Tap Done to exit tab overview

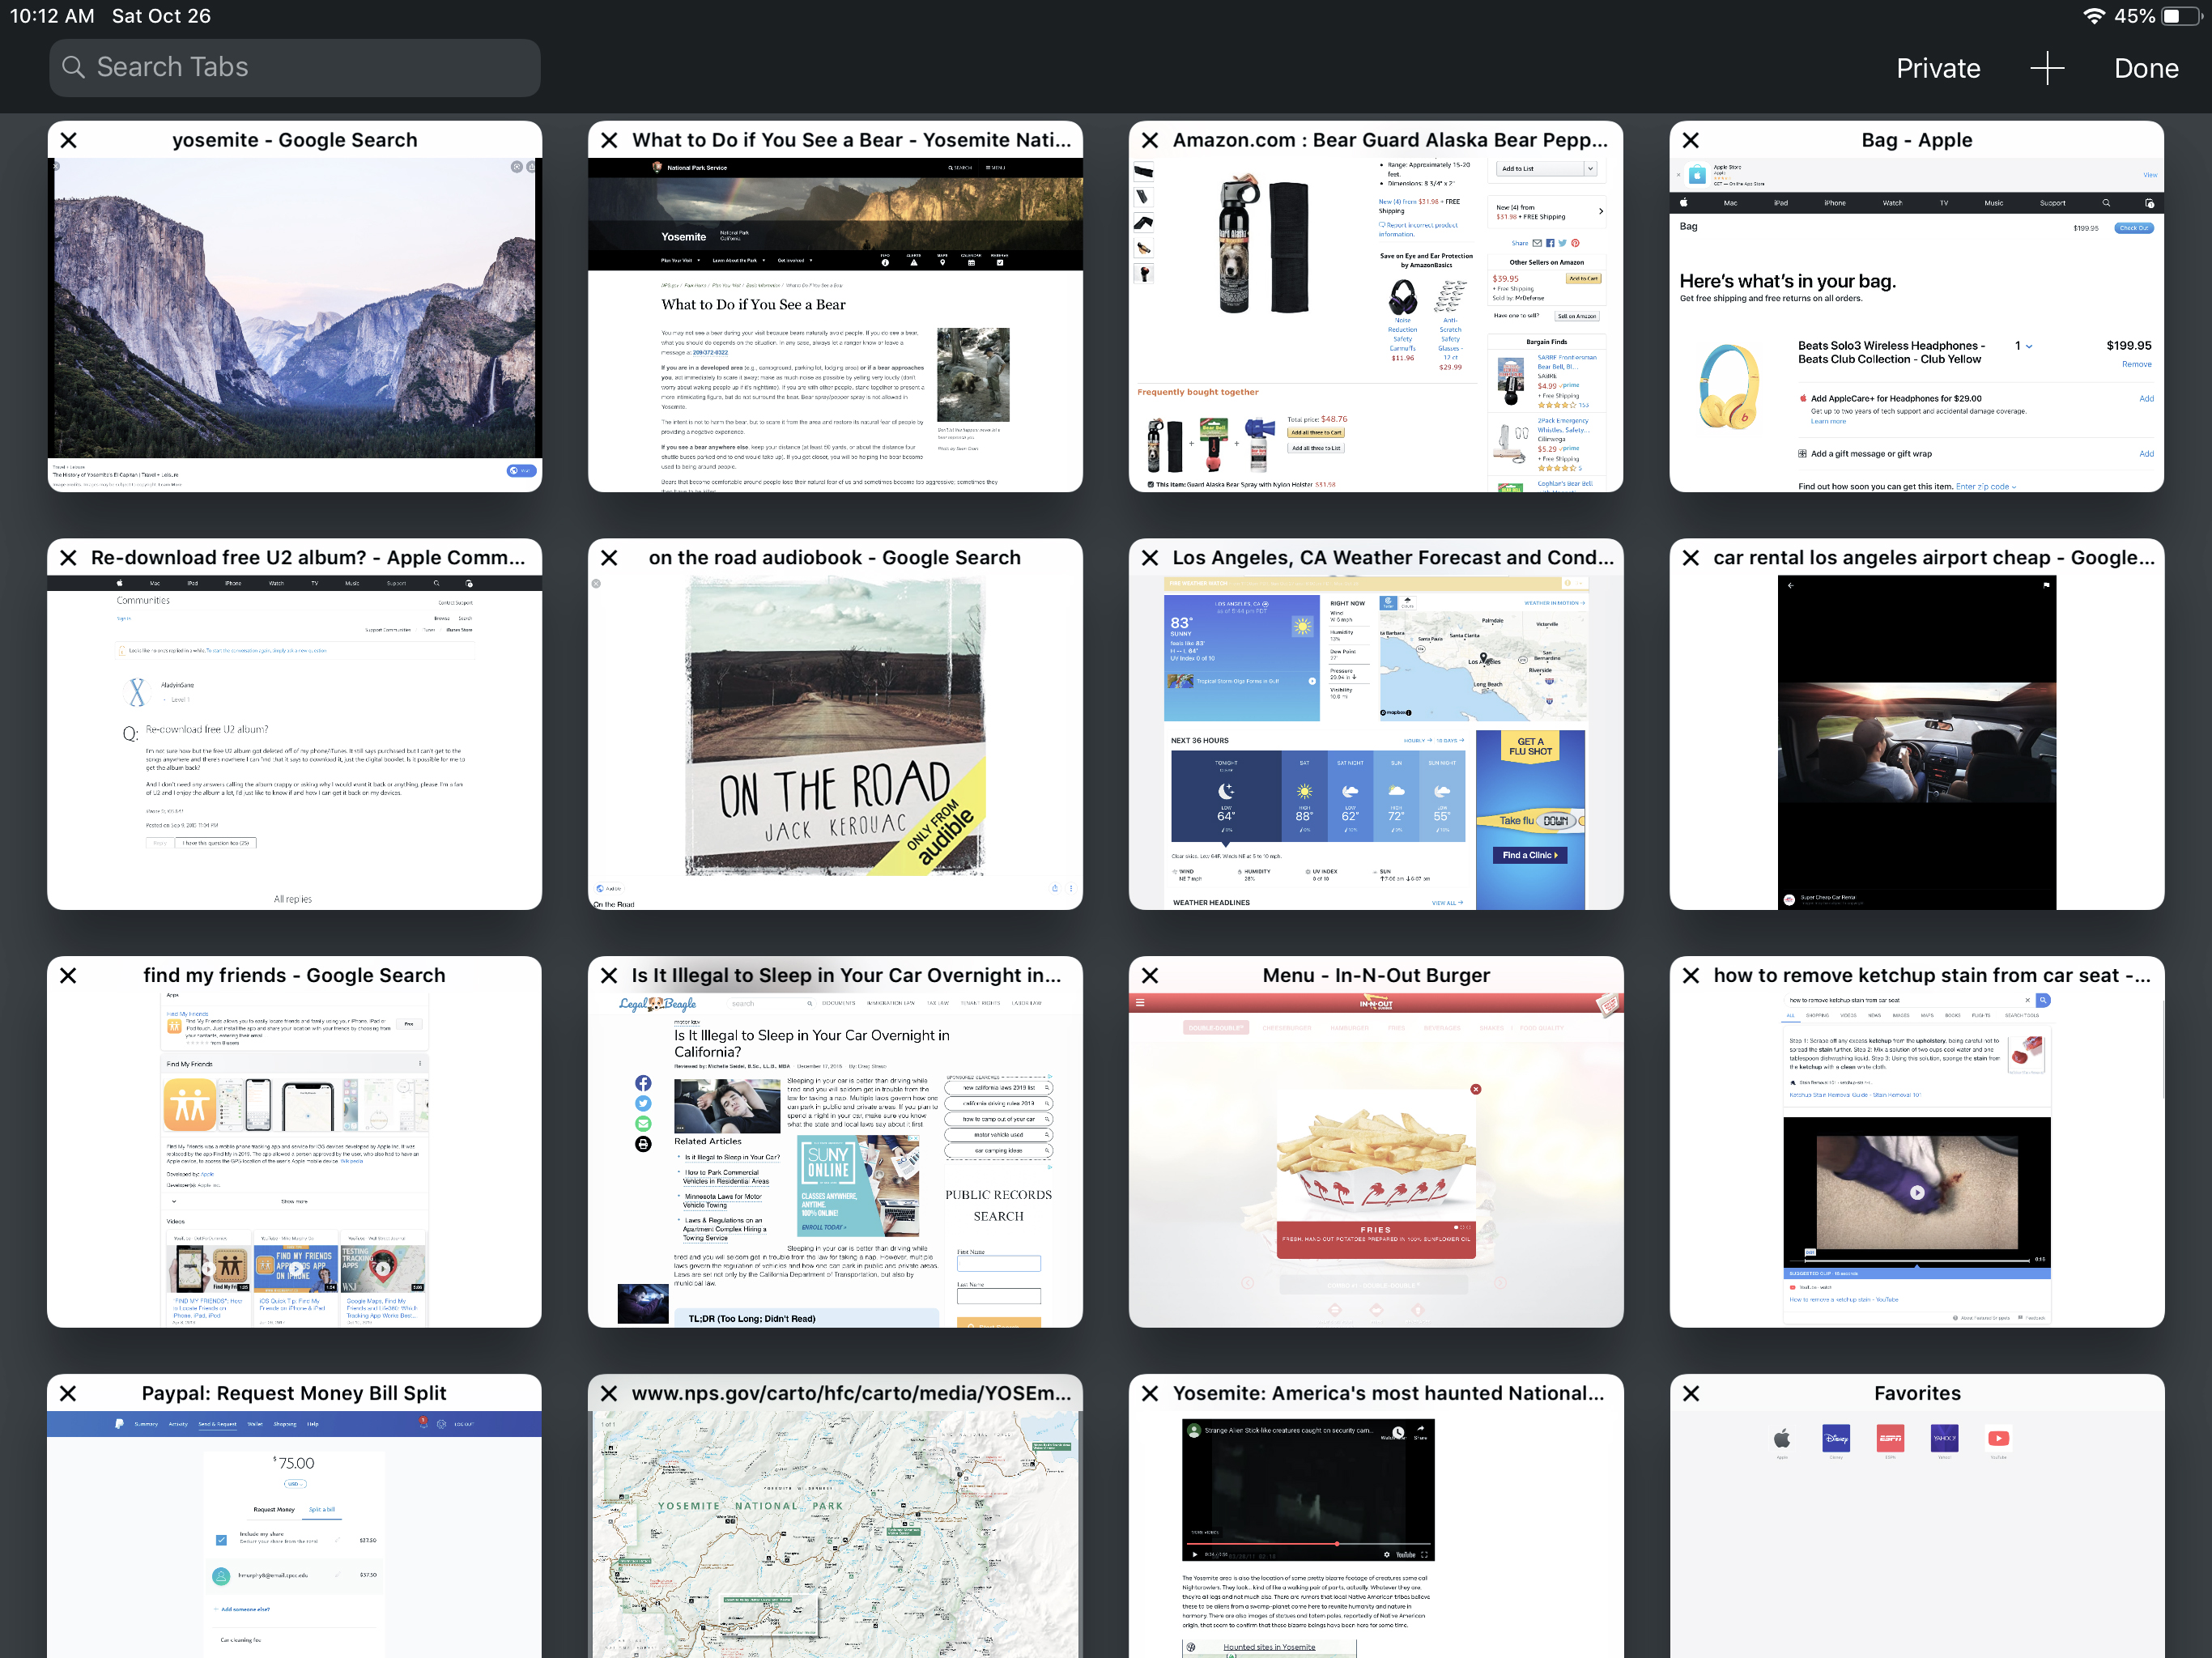[2146, 68]
